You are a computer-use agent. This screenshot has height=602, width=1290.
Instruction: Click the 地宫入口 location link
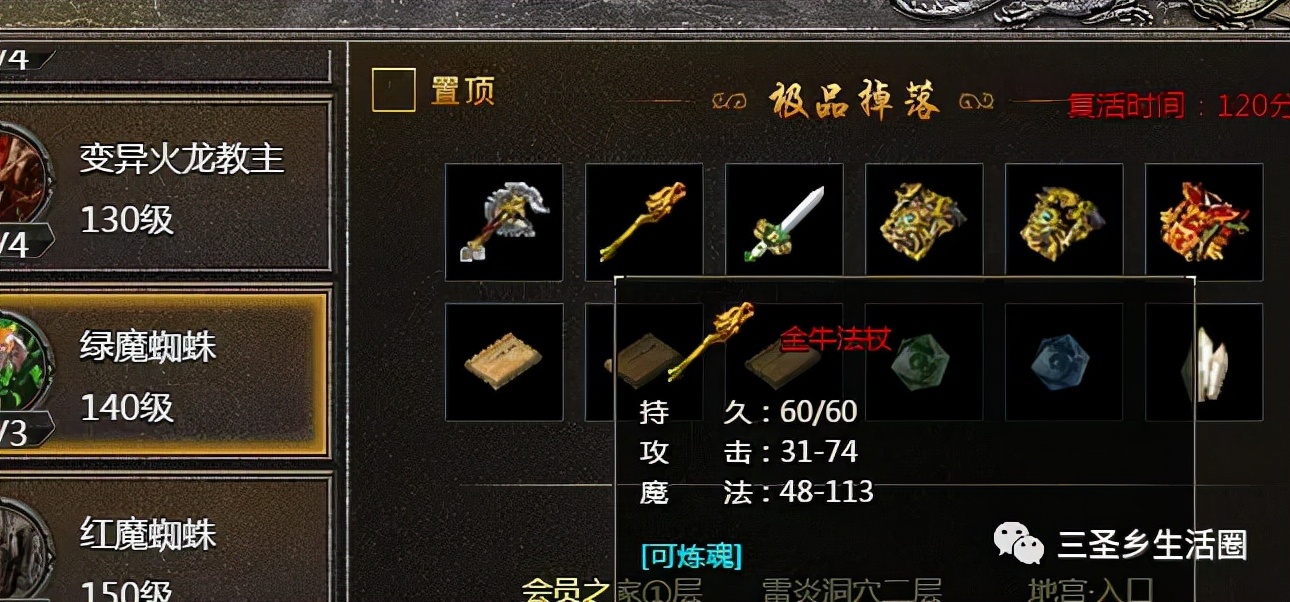(x=1091, y=590)
